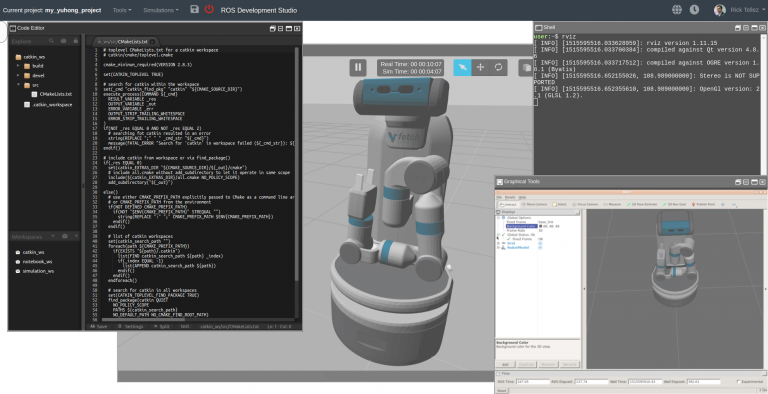Open the Simulations dropdown menu
The image size is (768, 394).
[161, 10]
